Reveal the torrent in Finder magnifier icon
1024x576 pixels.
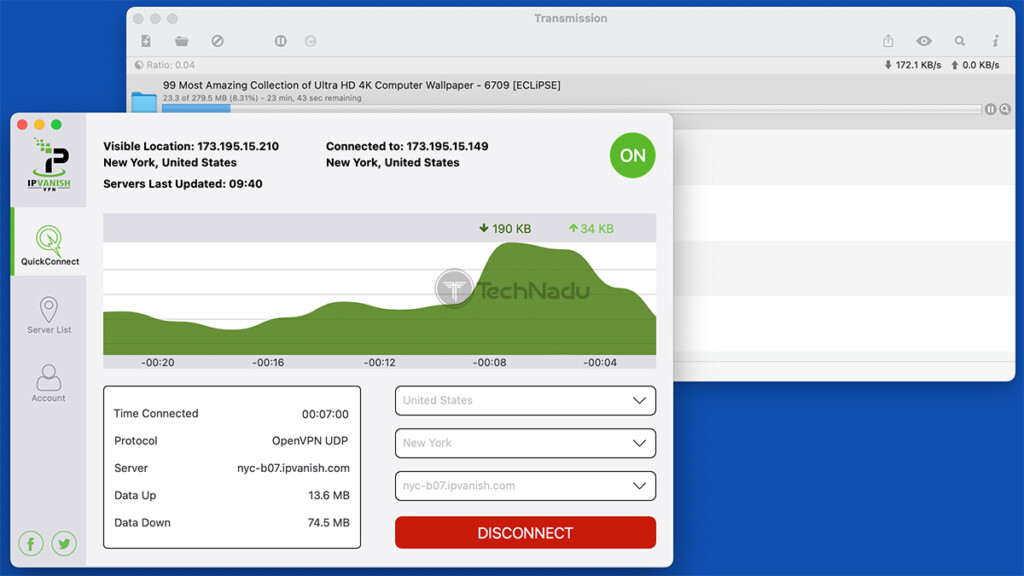pos(1006,109)
